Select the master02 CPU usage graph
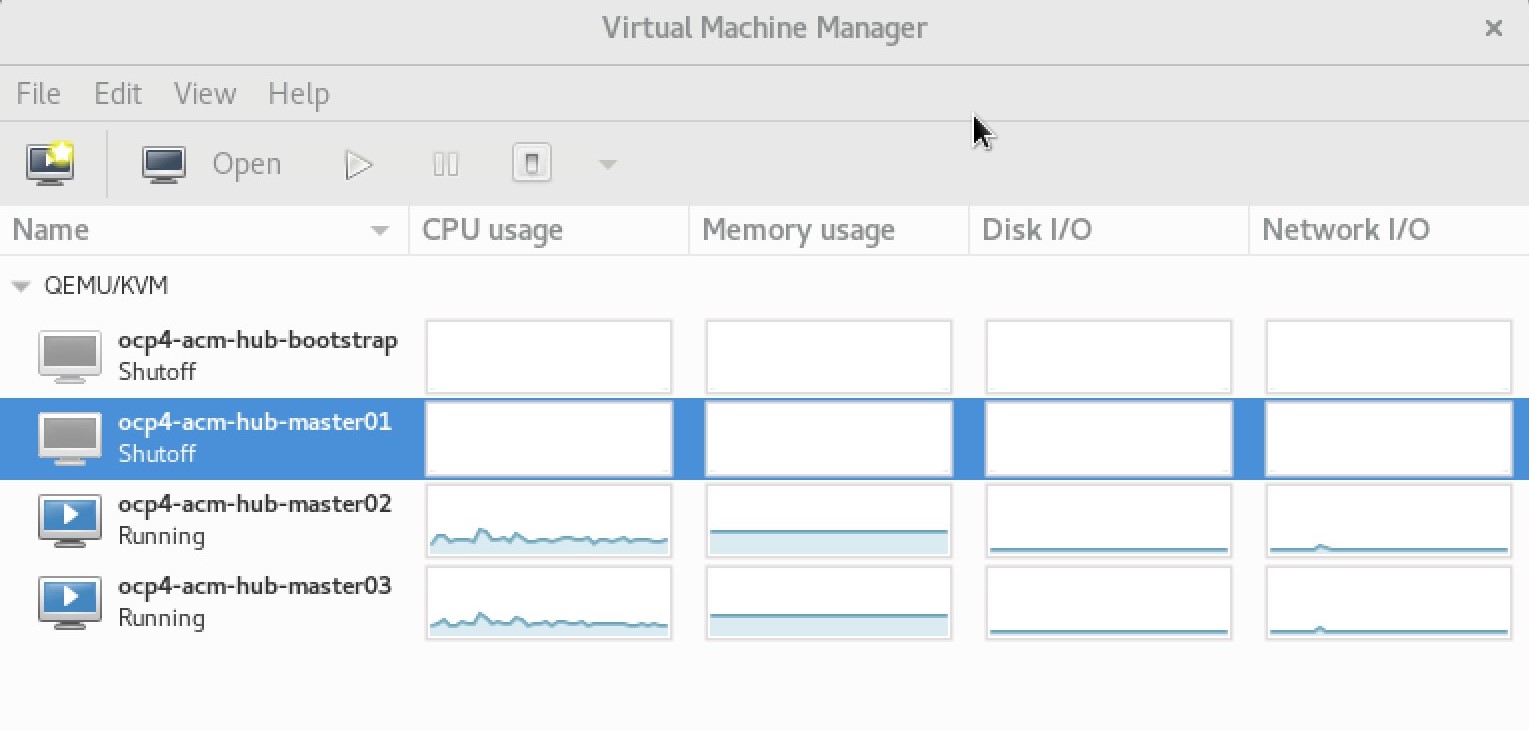Image resolution: width=1529 pixels, height=731 pixels. coord(548,521)
